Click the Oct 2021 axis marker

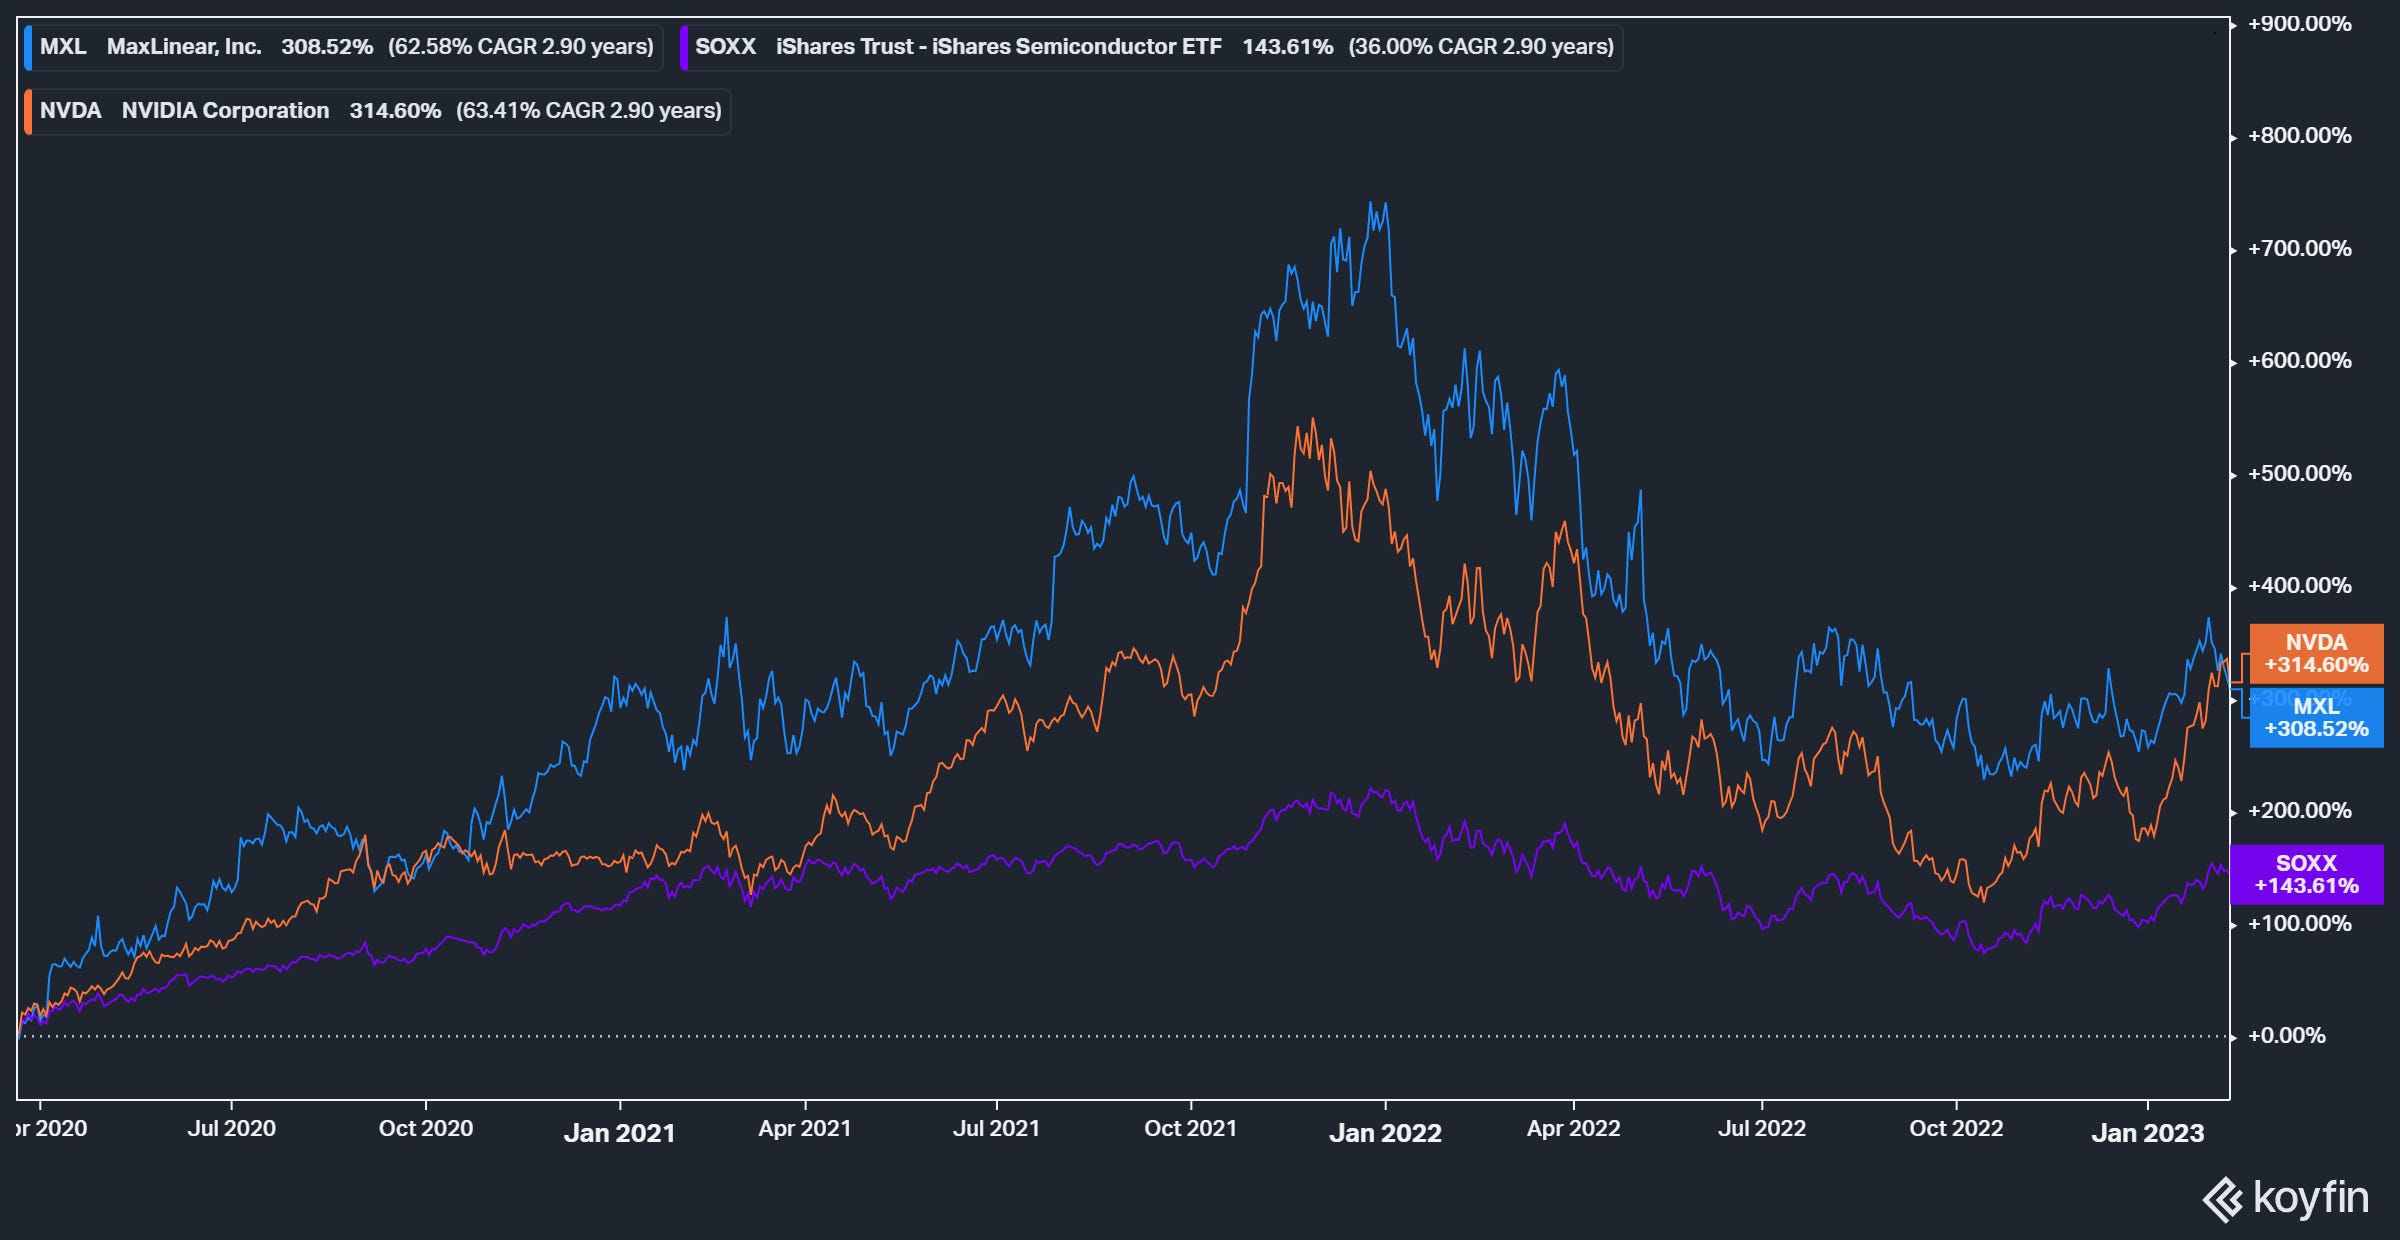click(1190, 1128)
